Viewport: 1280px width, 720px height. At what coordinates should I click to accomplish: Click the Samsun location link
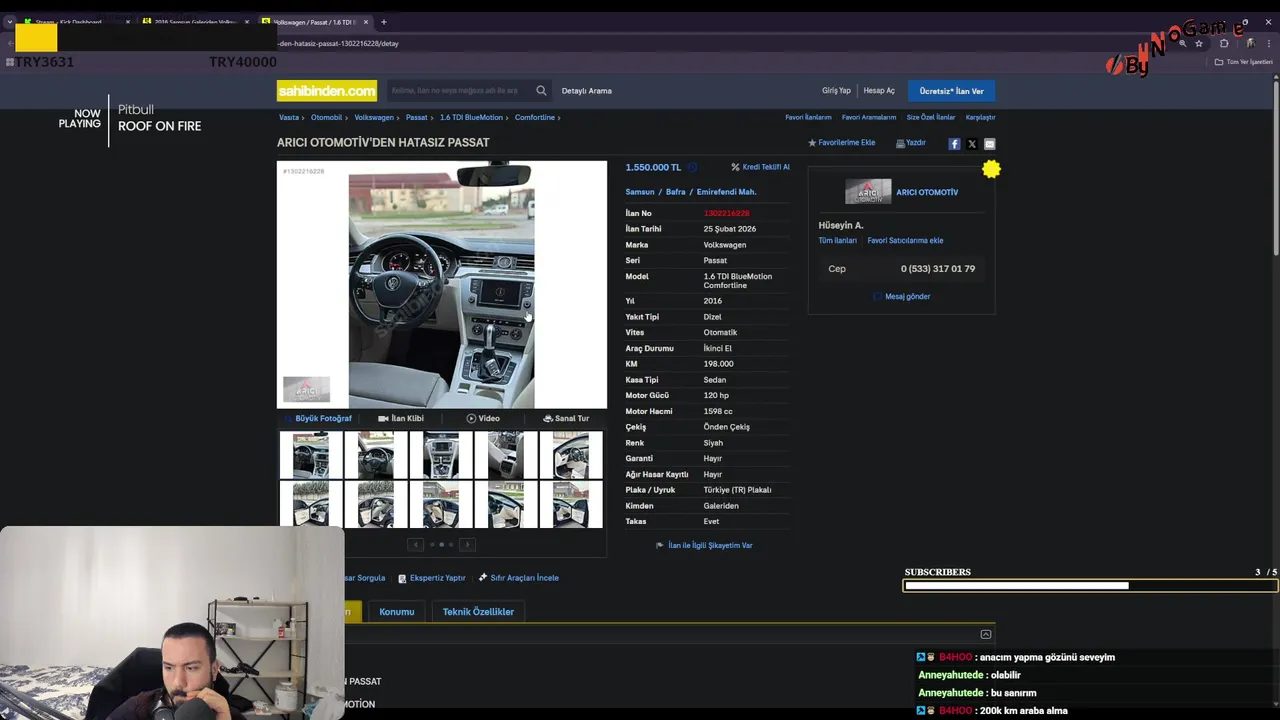(x=640, y=192)
